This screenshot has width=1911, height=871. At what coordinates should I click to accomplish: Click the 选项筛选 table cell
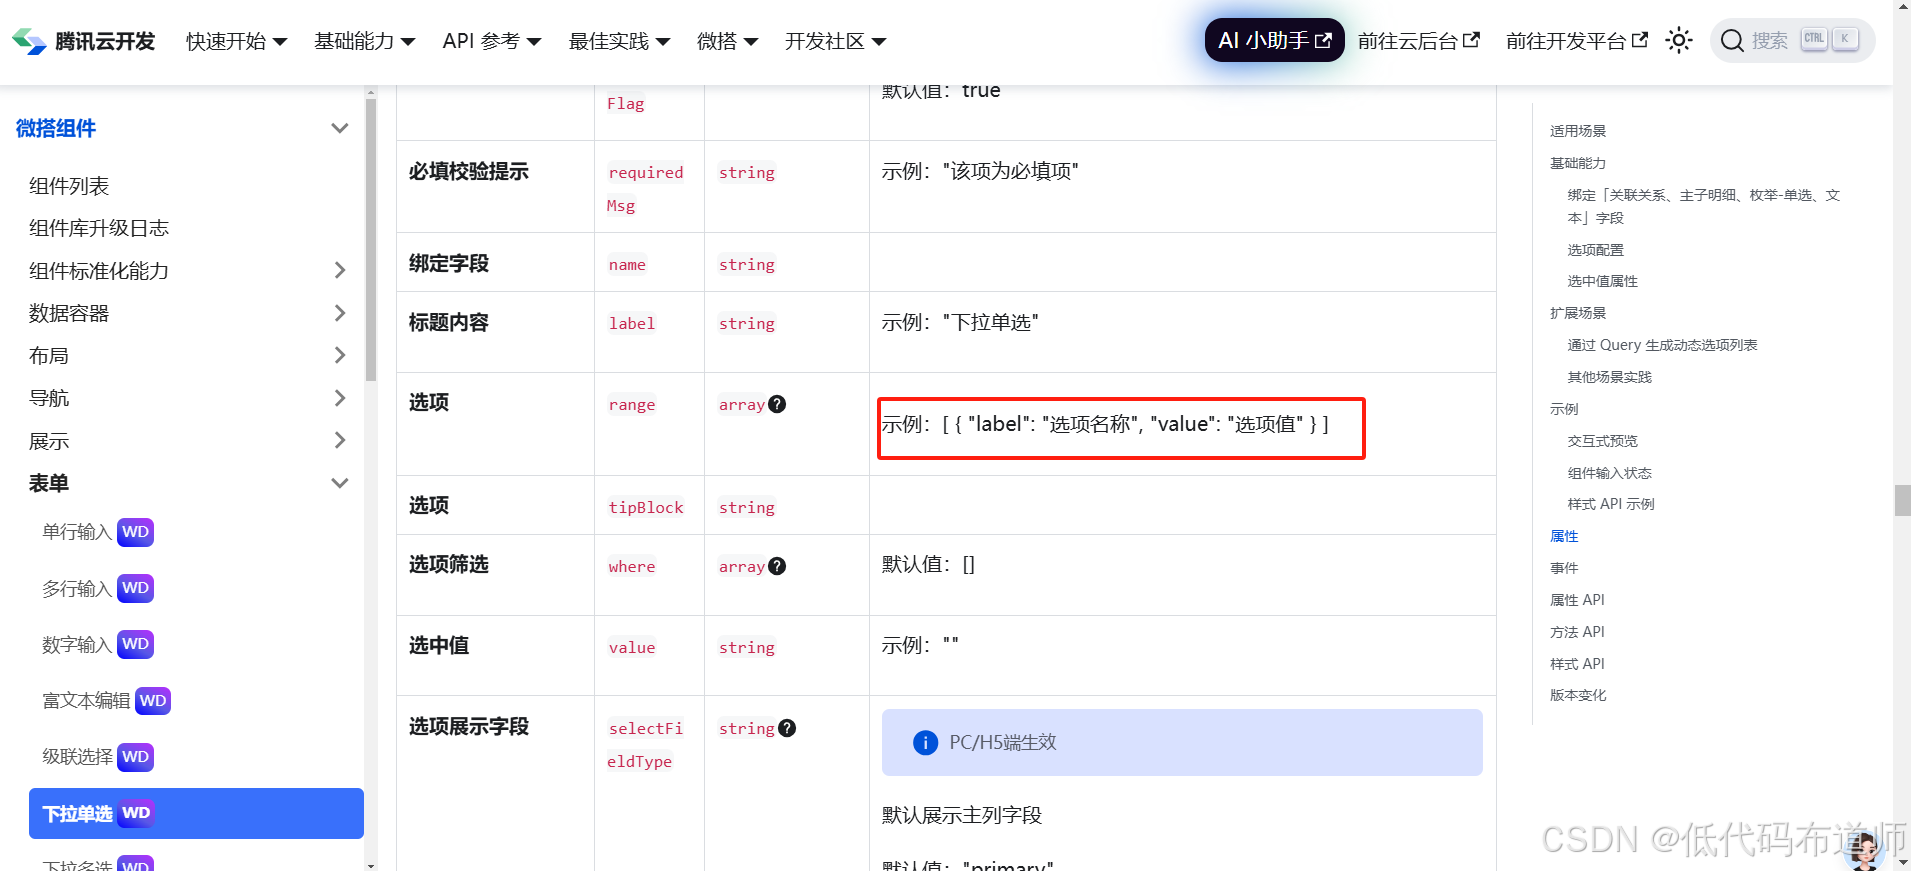click(495, 575)
